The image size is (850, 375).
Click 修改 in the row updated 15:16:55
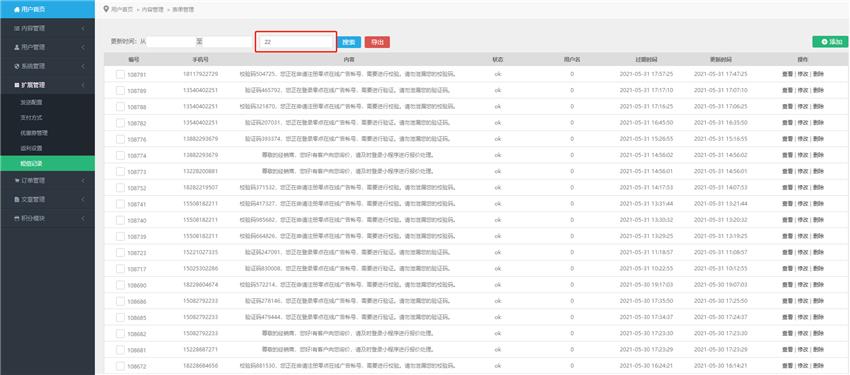(803, 139)
